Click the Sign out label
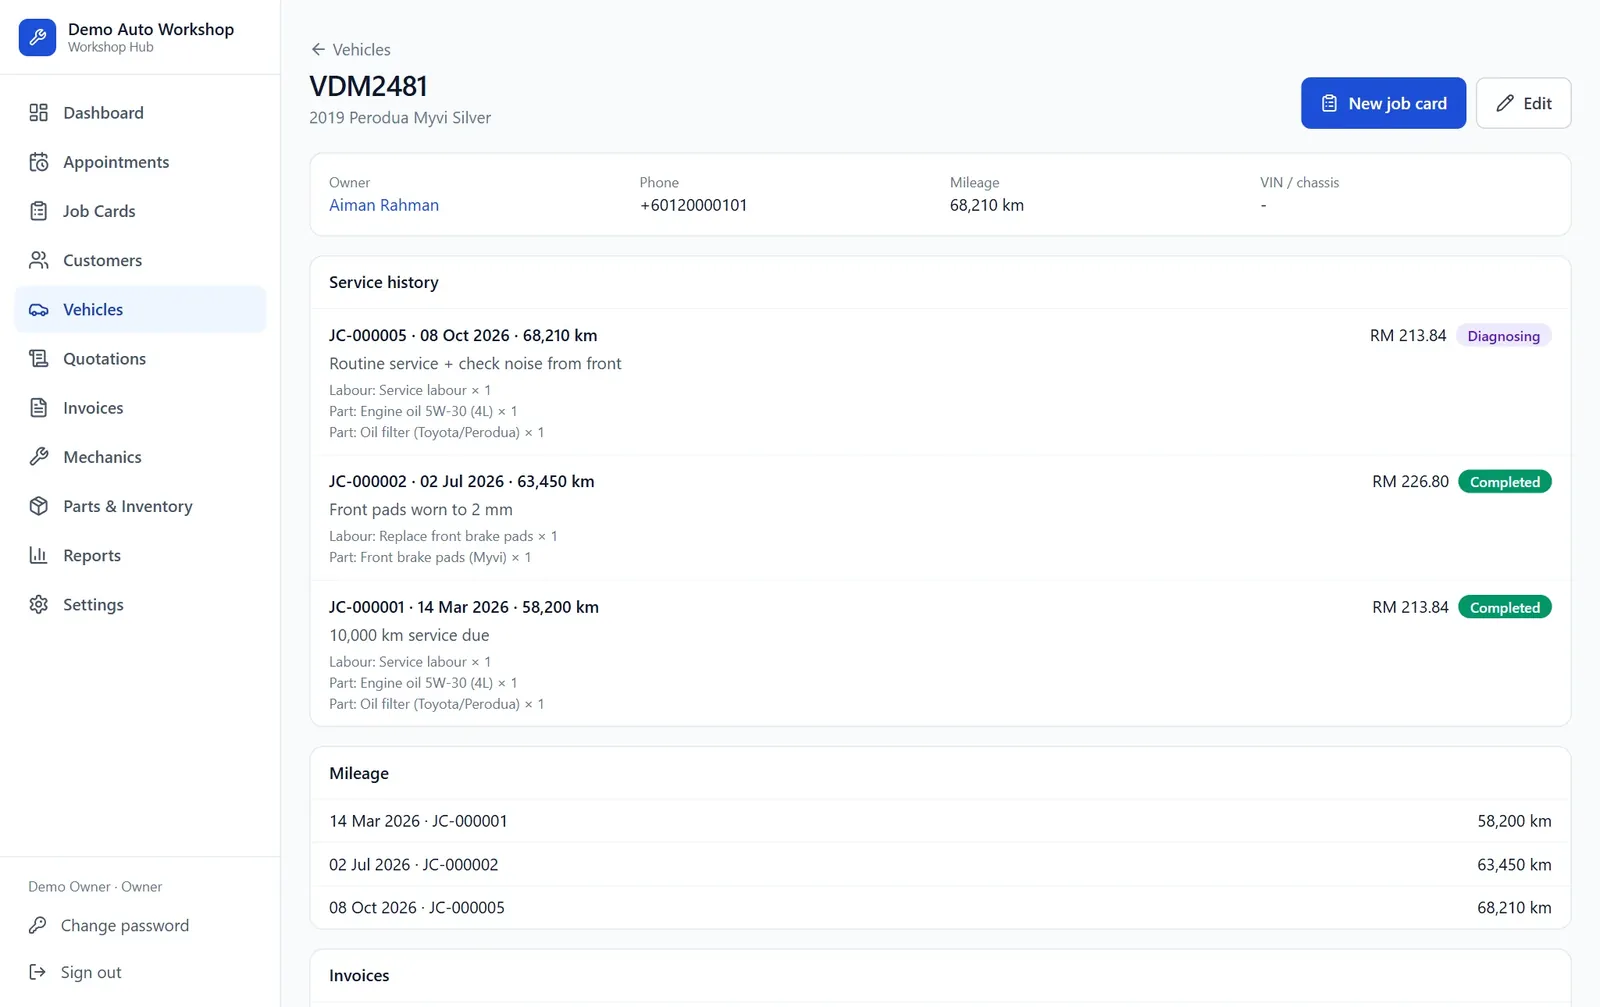The width and height of the screenshot is (1600, 1007). click(x=91, y=972)
